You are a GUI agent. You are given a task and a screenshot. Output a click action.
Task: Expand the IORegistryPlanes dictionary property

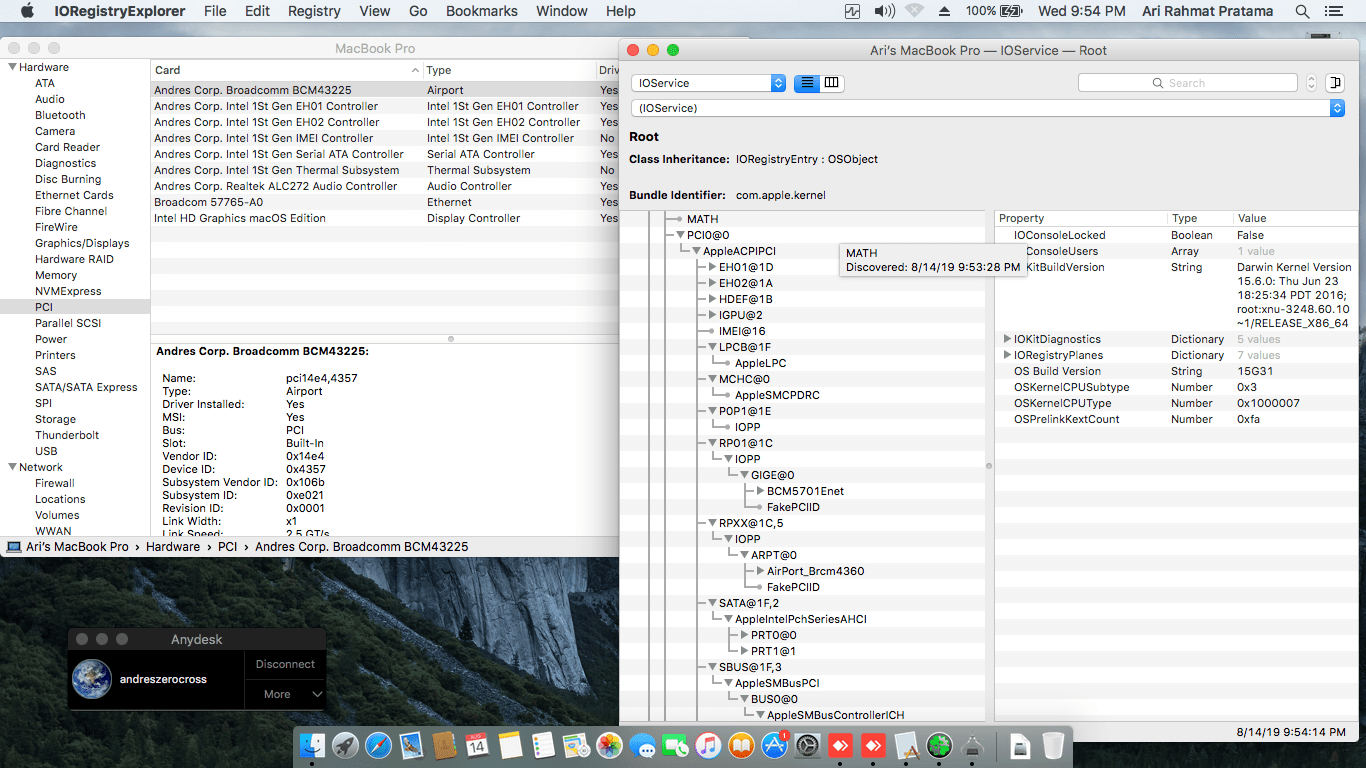click(1007, 355)
